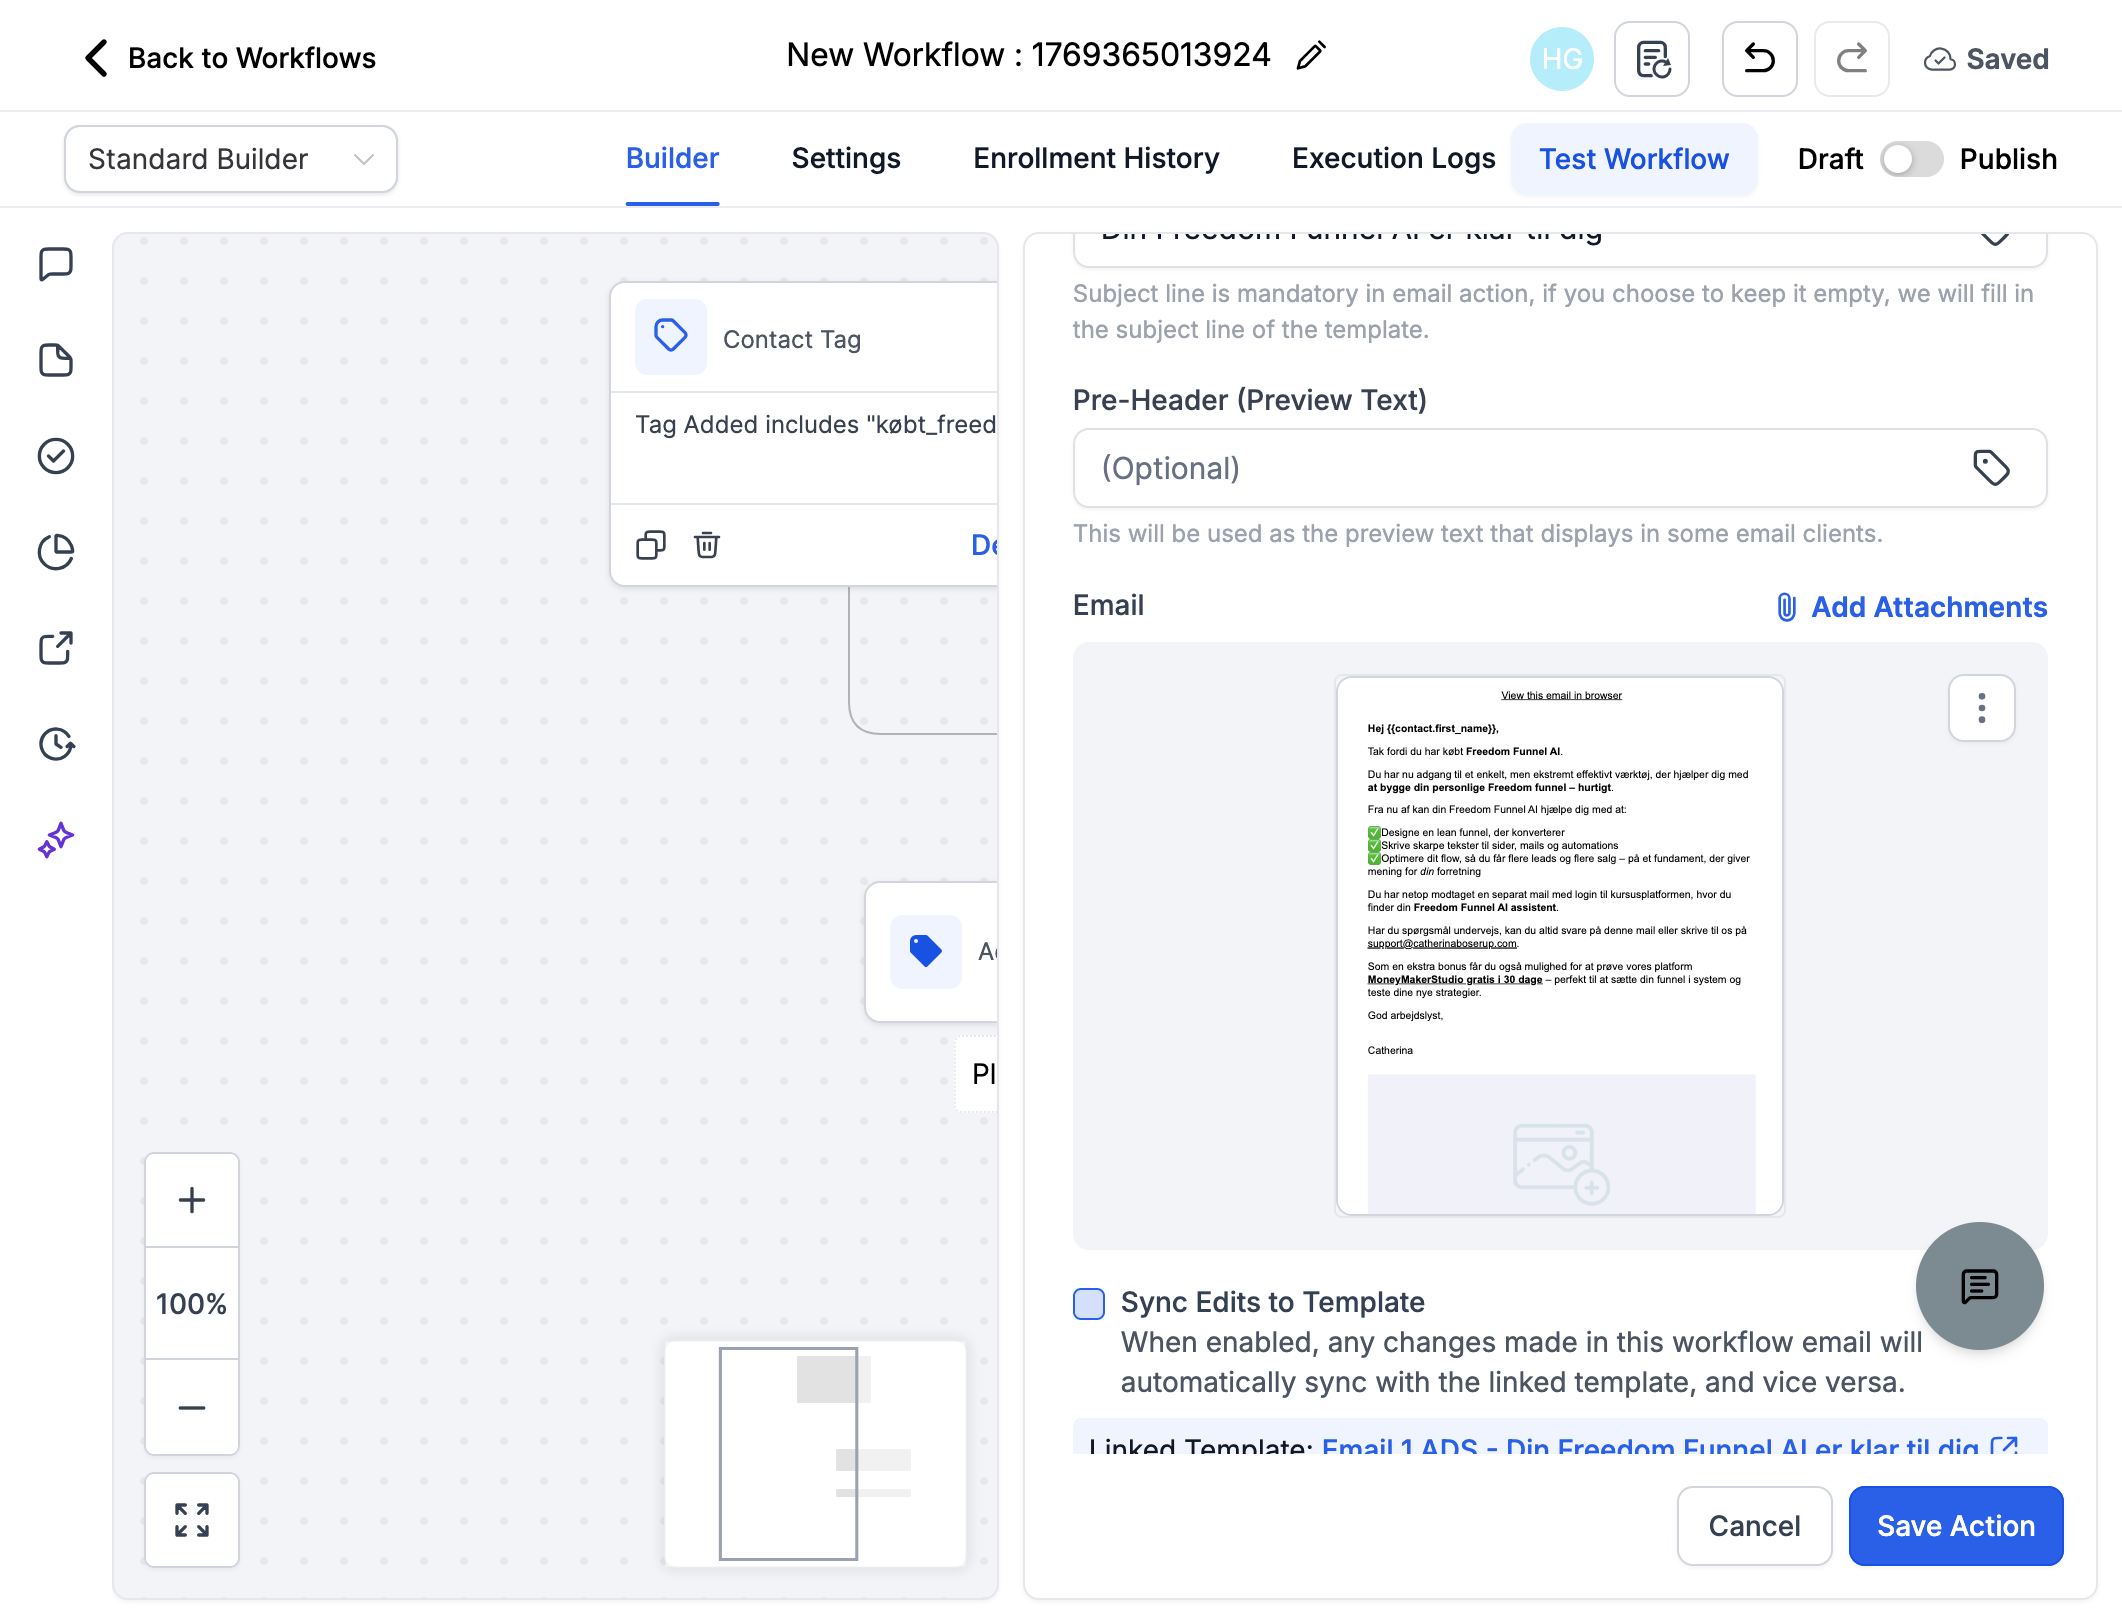Select the Add Tag action node
Image resolution: width=2122 pixels, height=1624 pixels.
click(x=932, y=952)
